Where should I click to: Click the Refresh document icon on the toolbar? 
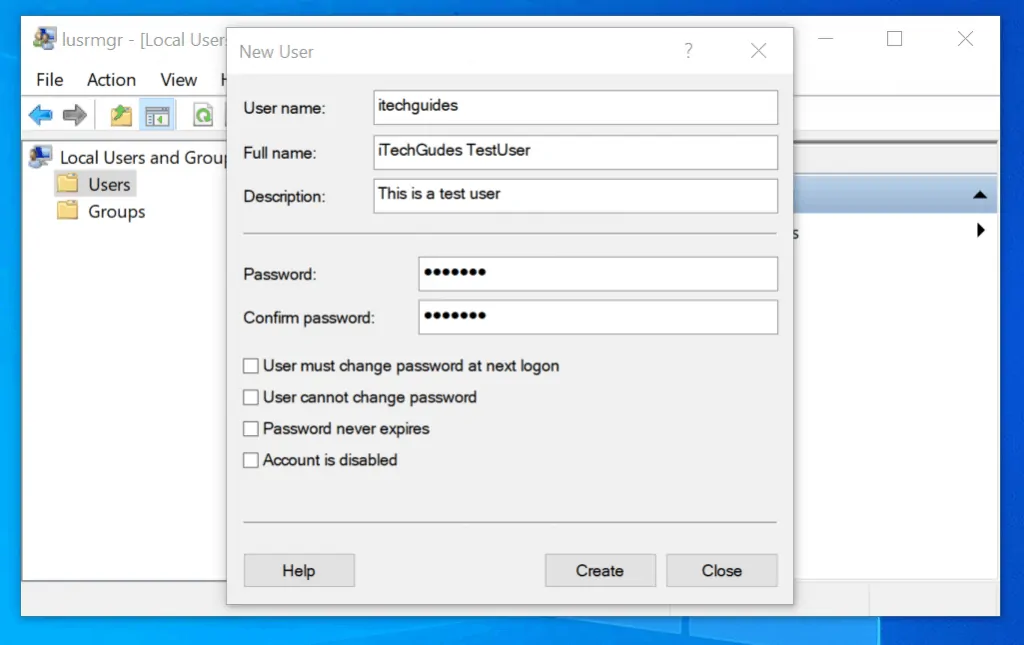pos(202,114)
